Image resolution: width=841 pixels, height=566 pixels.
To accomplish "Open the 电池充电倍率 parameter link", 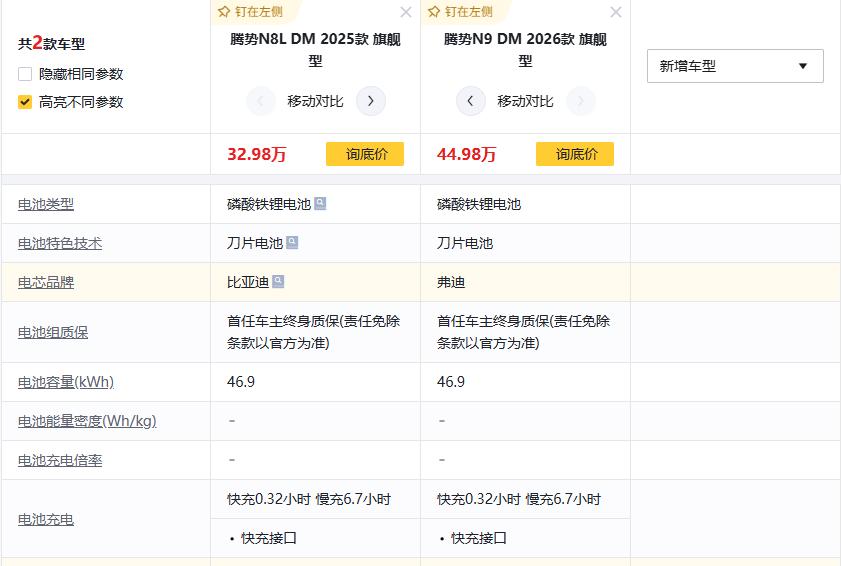I will (x=60, y=461).
